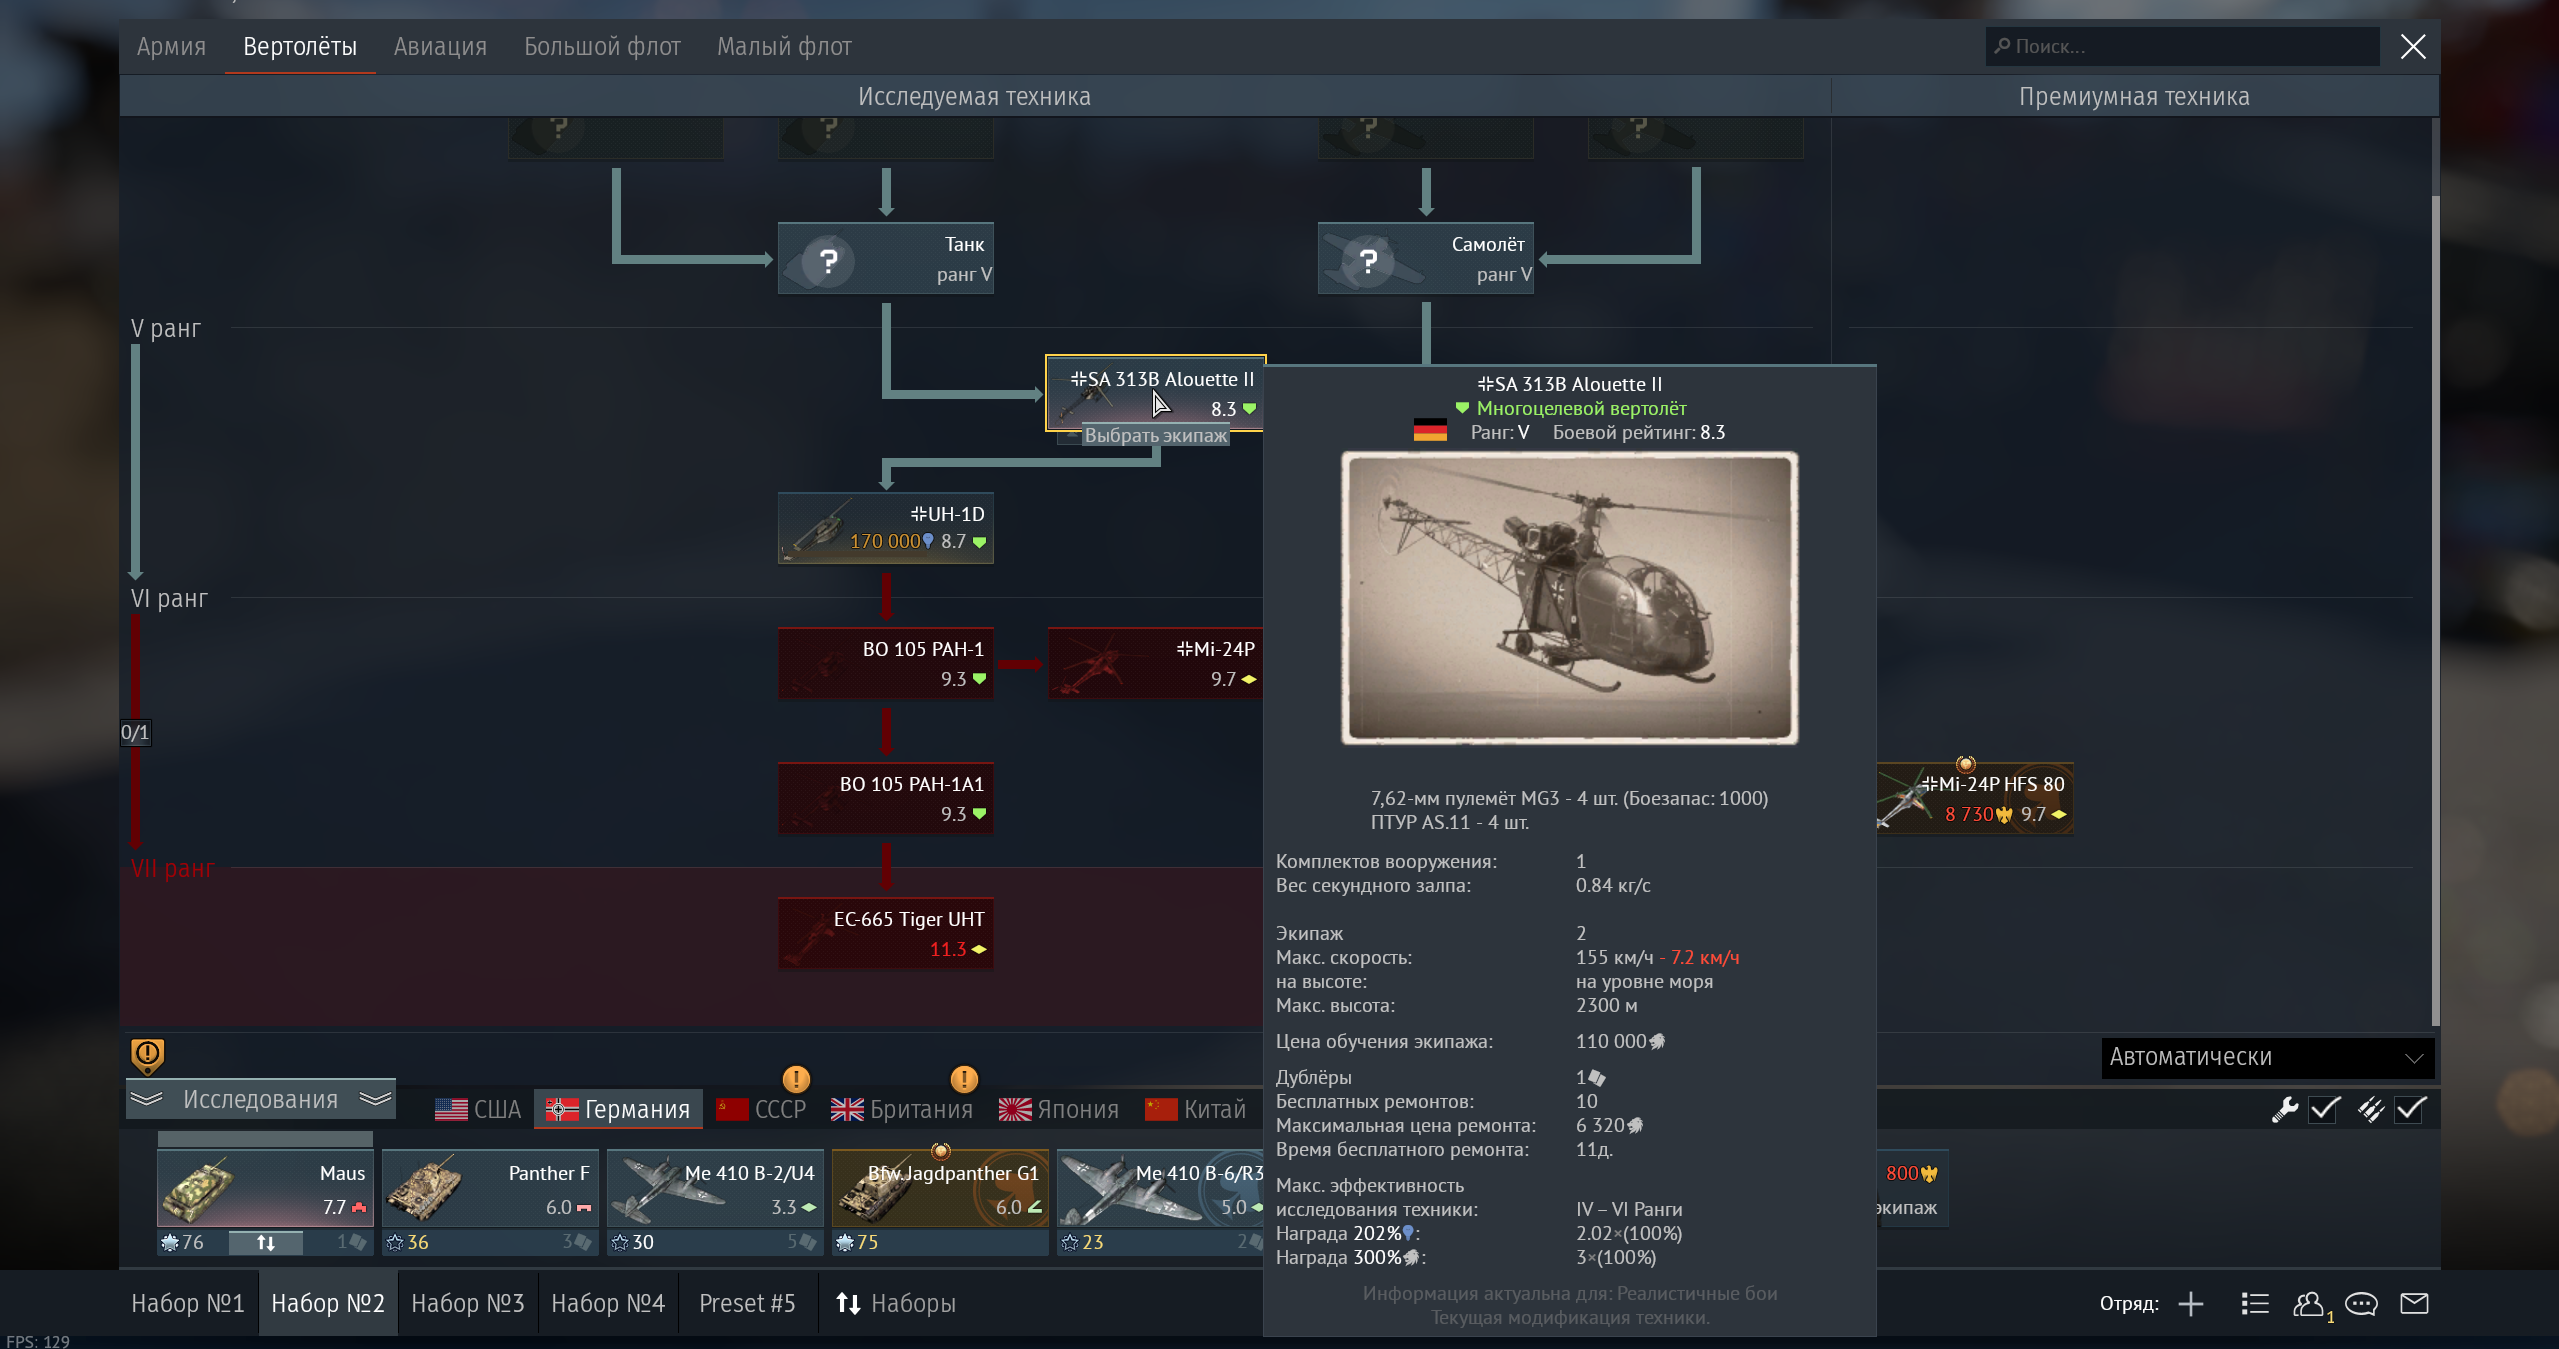
Task: Click the wrench auto-repair icon
Action: coord(2284,1109)
